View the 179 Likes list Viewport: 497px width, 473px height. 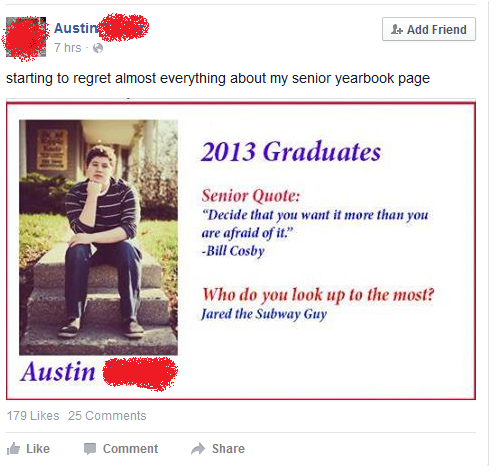pos(33,416)
